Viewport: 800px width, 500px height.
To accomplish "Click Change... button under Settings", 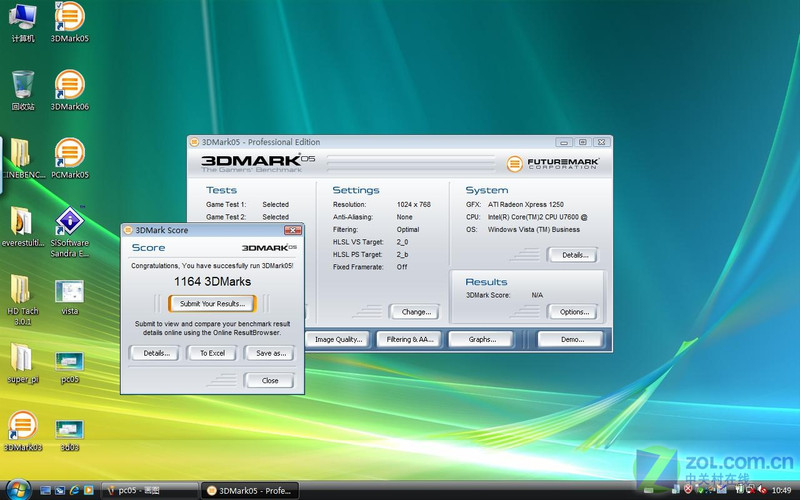I will [x=414, y=312].
